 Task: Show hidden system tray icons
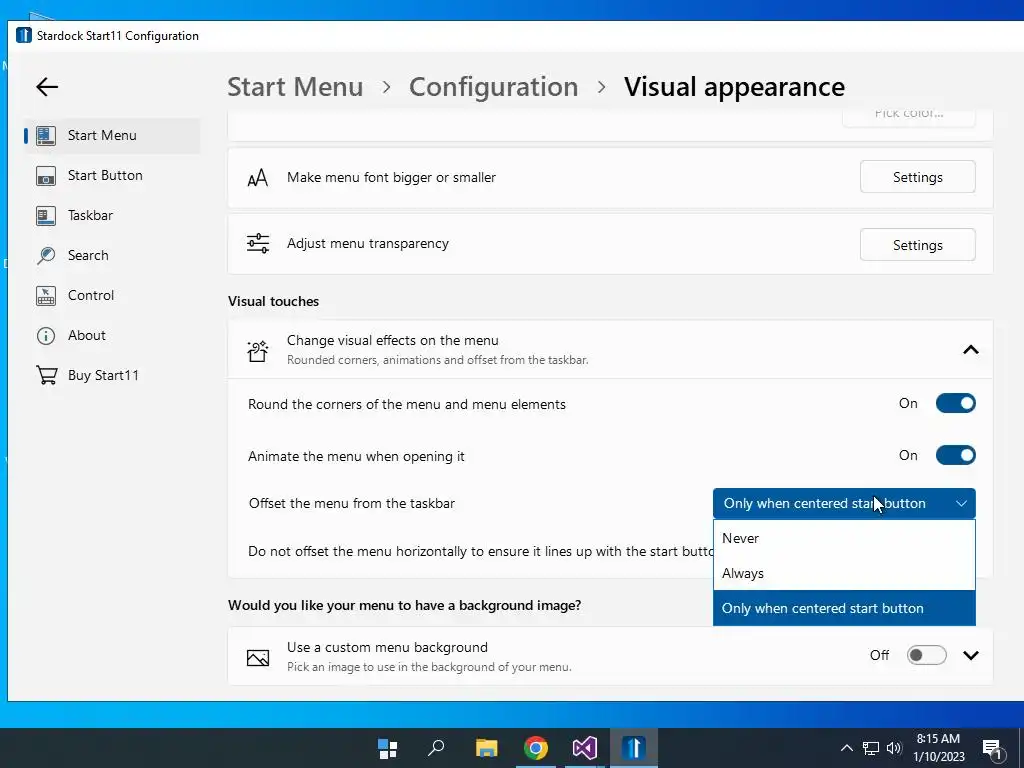click(x=846, y=748)
